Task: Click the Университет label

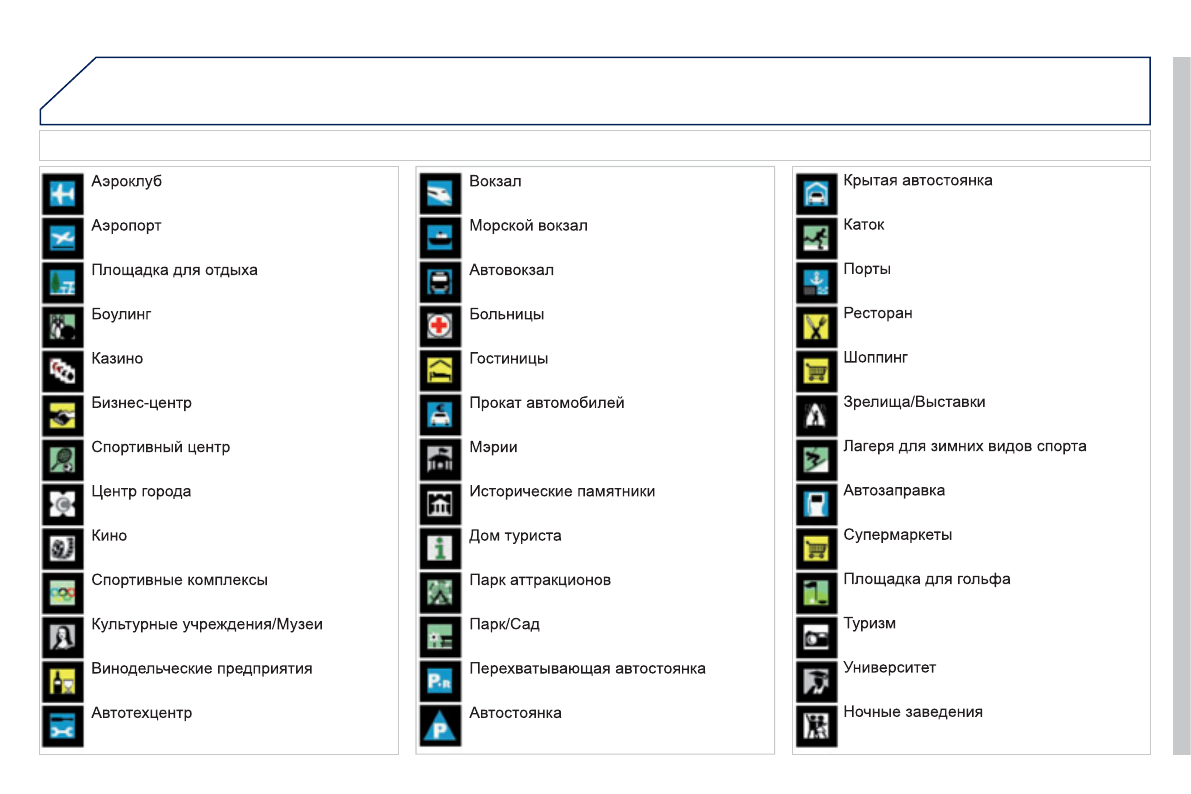Action: pos(889,668)
